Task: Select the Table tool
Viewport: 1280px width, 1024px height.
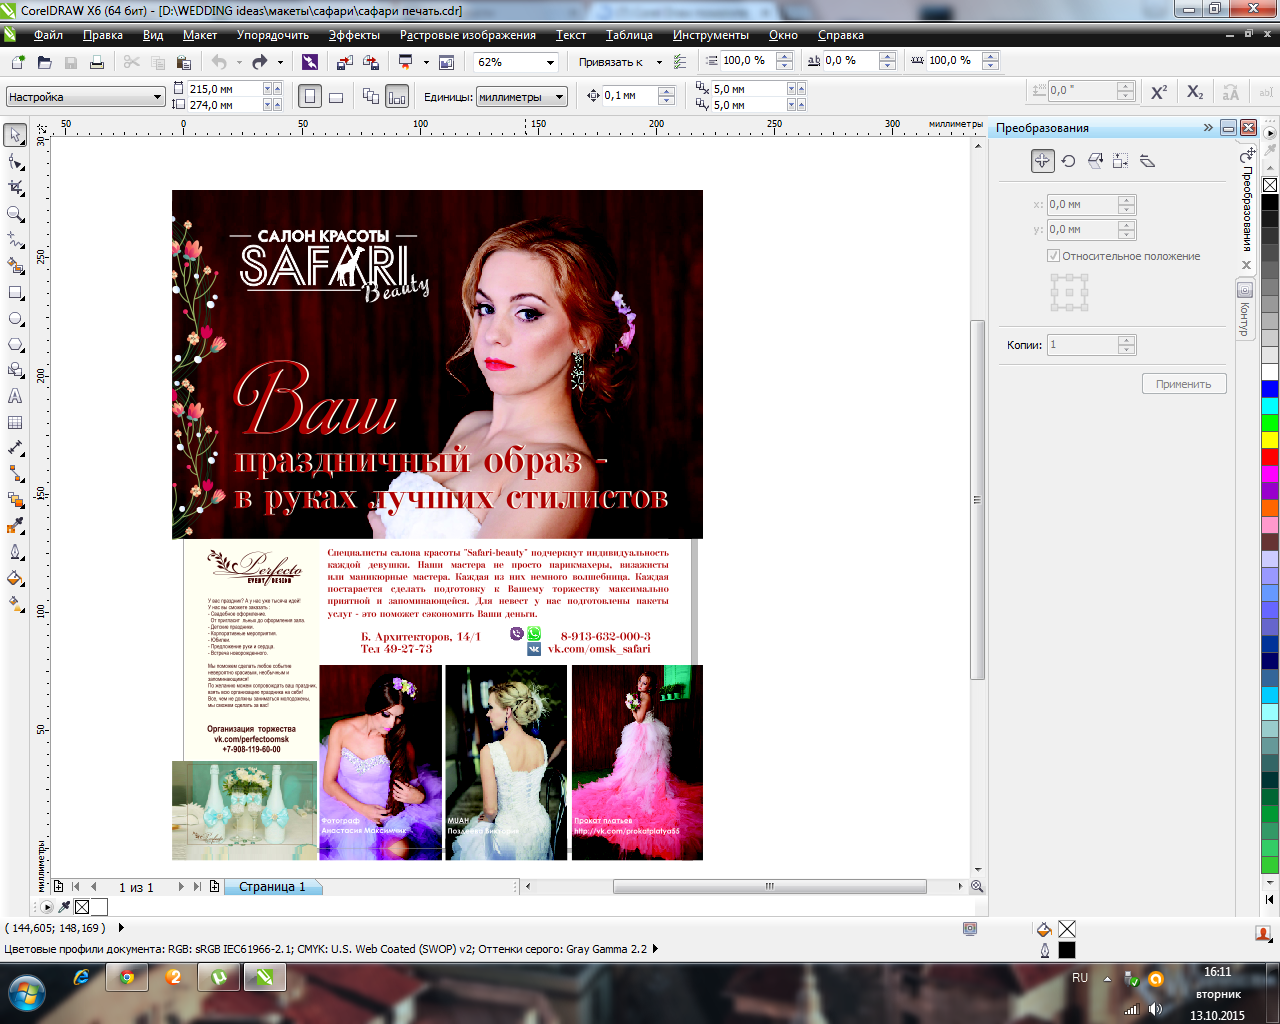Action: point(16,422)
